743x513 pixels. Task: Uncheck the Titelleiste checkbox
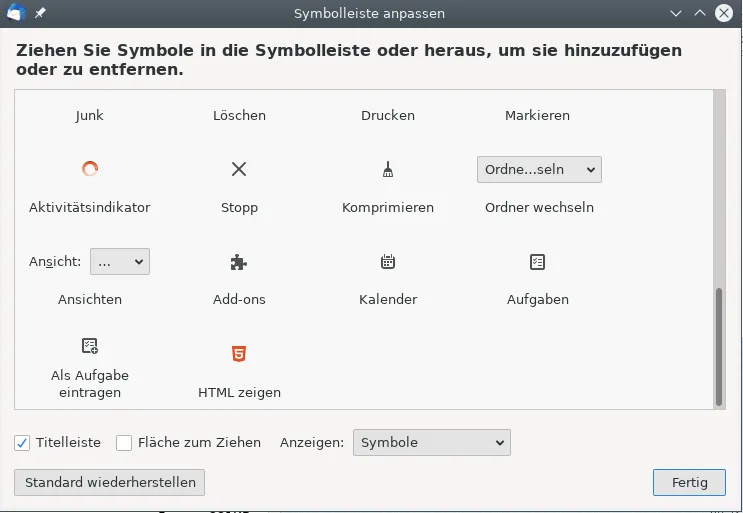[x=22, y=443]
